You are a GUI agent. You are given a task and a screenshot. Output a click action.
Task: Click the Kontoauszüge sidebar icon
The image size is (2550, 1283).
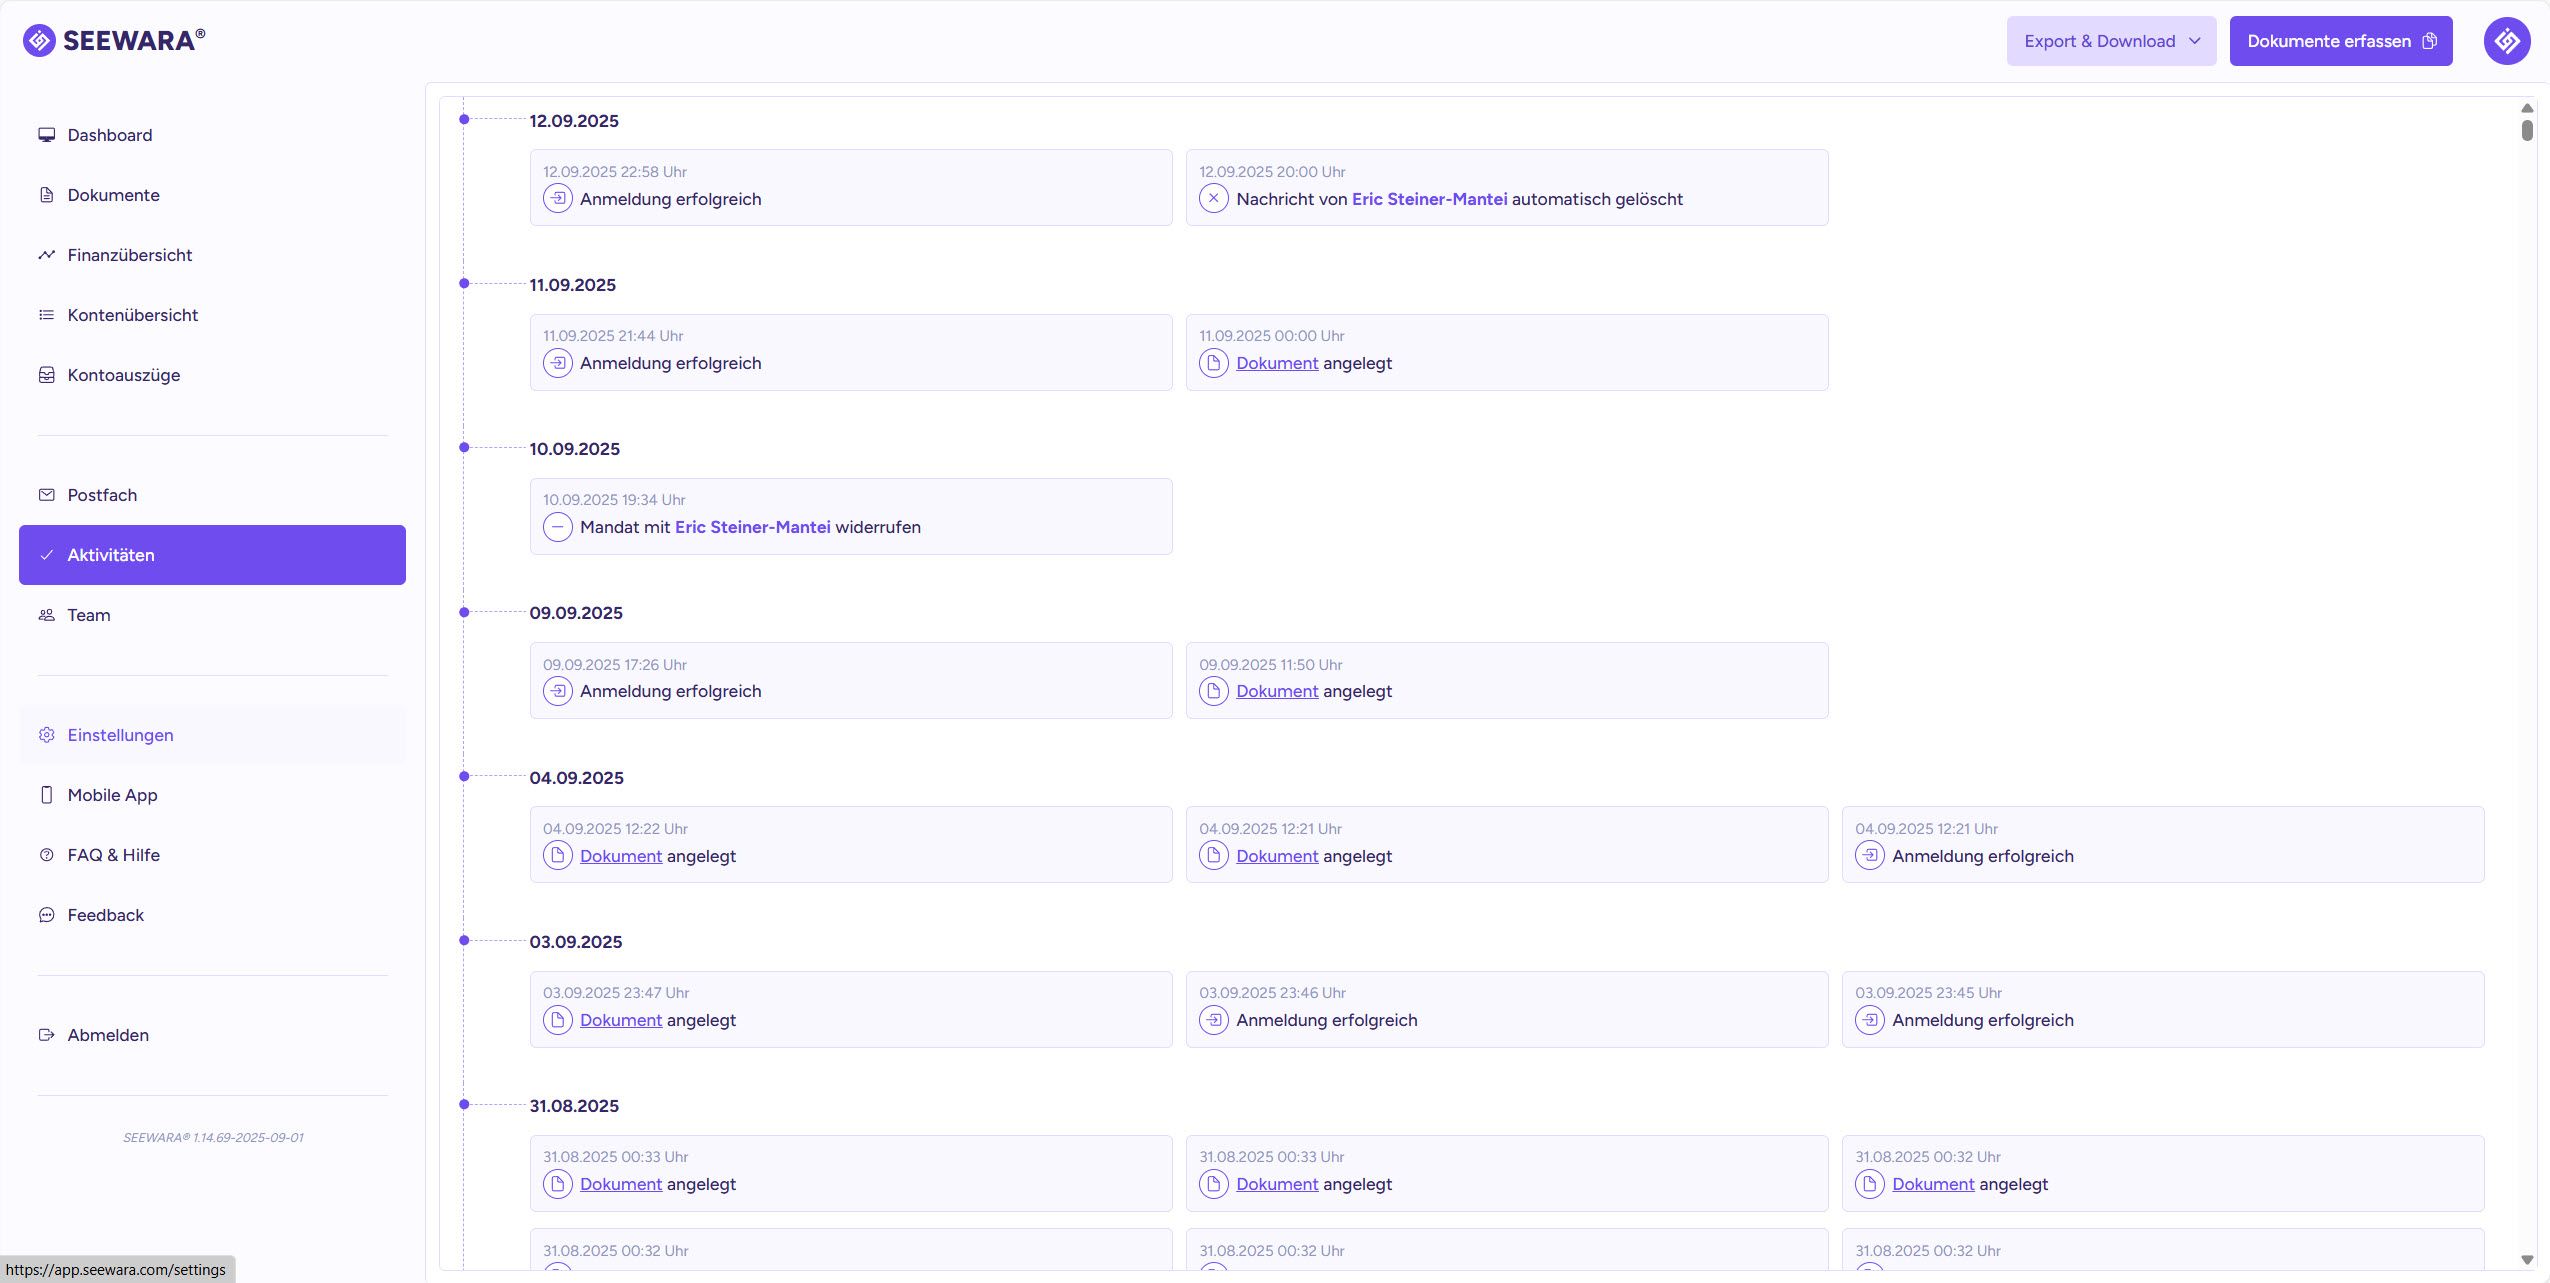pyautogui.click(x=46, y=375)
